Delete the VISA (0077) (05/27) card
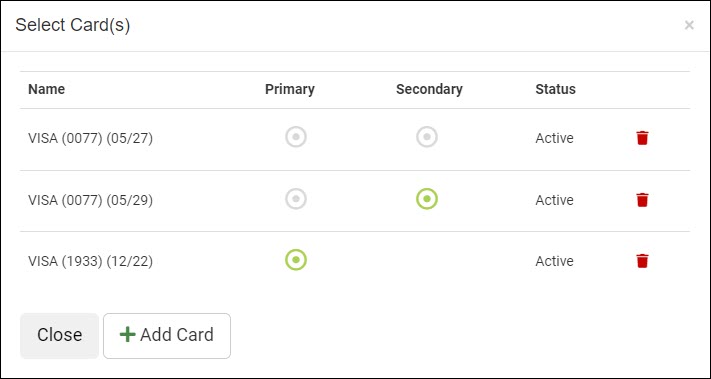The height and width of the screenshot is (379, 711). tap(642, 138)
